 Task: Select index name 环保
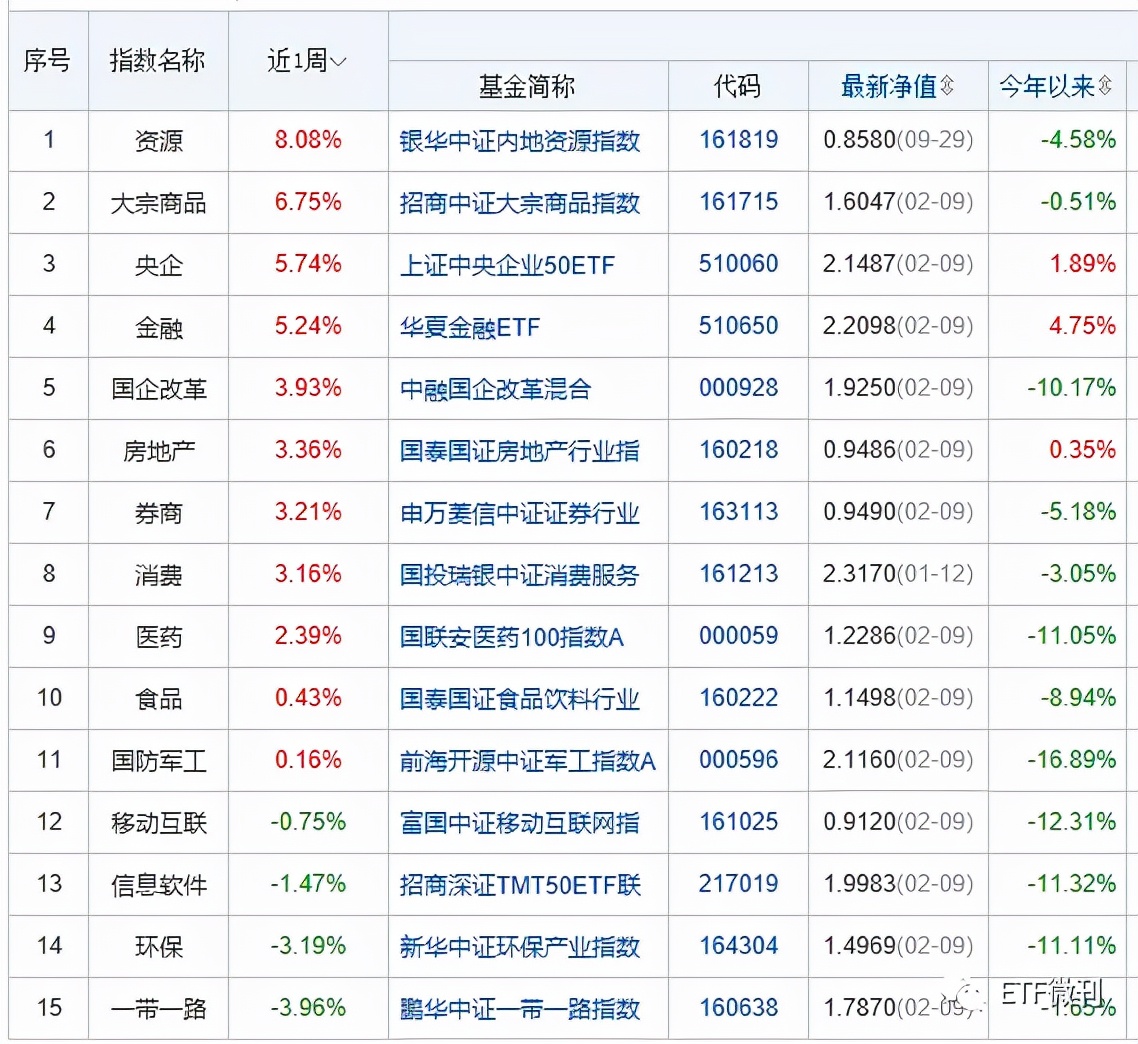[x=159, y=947]
